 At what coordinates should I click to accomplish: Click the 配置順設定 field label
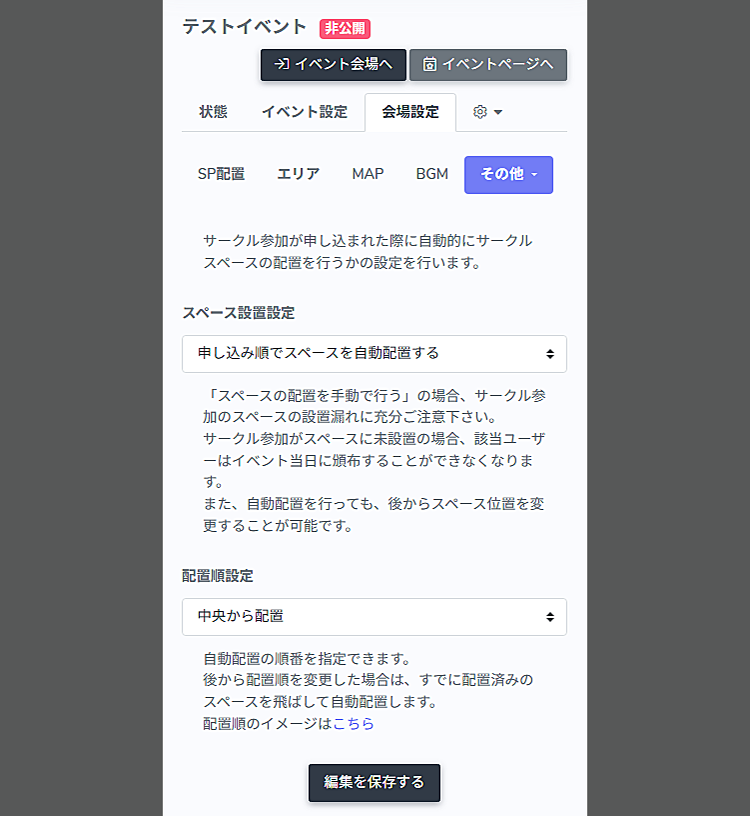click(x=217, y=576)
